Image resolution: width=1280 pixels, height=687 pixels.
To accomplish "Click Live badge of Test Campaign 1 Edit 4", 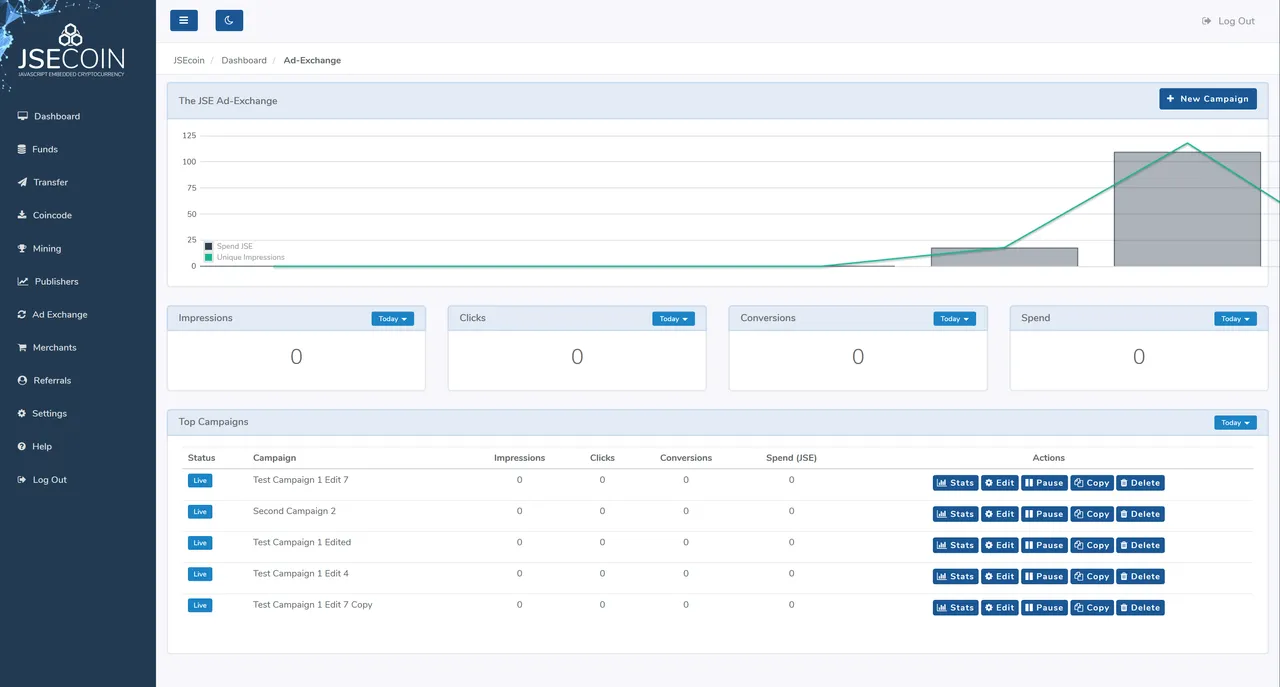I will pos(200,574).
